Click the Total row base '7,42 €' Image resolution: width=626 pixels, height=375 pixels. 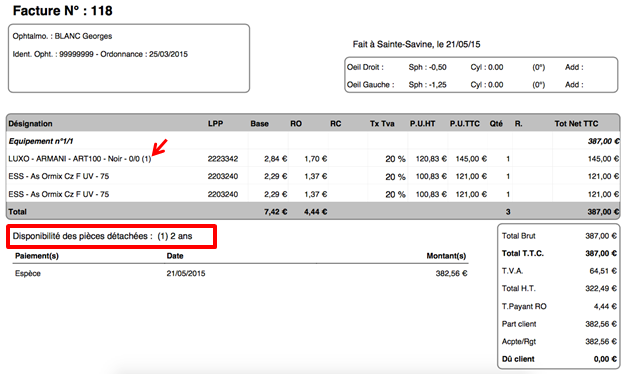(275, 212)
